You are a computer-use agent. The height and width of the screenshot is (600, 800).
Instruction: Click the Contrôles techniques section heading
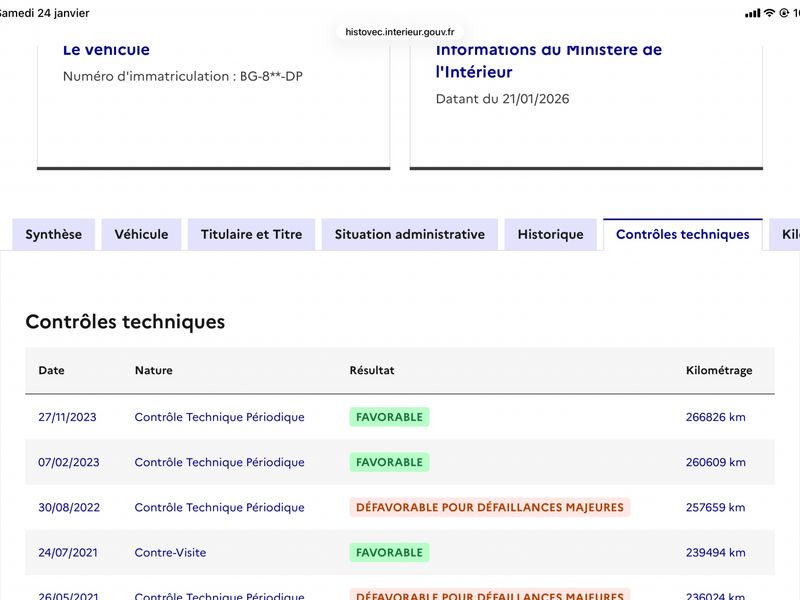click(x=125, y=322)
